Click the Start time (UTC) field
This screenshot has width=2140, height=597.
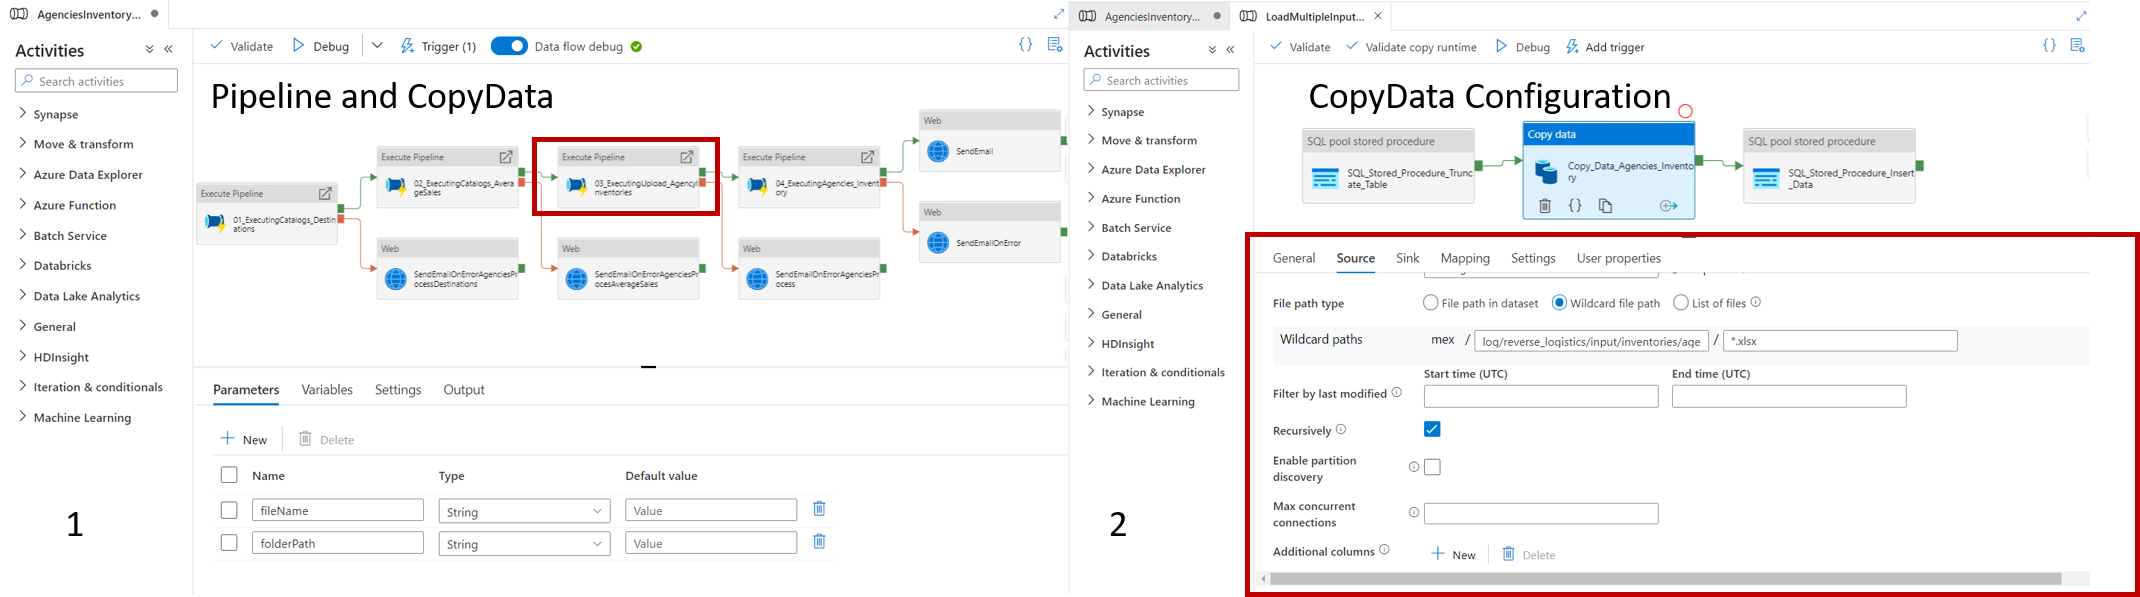click(1540, 397)
